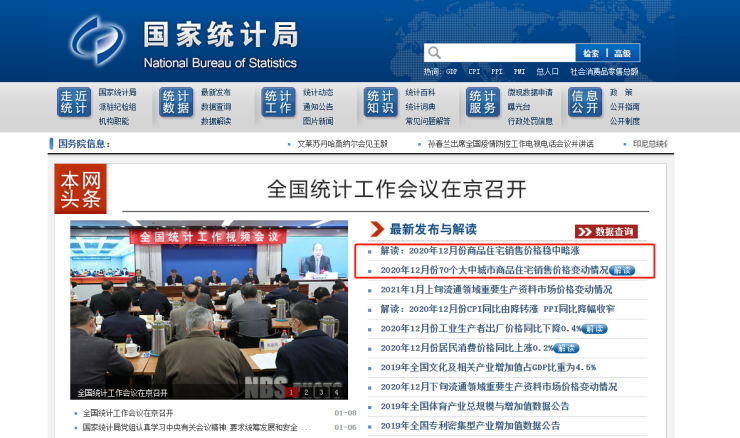Click the red 本网头条 badge
The height and width of the screenshot is (438, 740).
pyautogui.click(x=81, y=189)
